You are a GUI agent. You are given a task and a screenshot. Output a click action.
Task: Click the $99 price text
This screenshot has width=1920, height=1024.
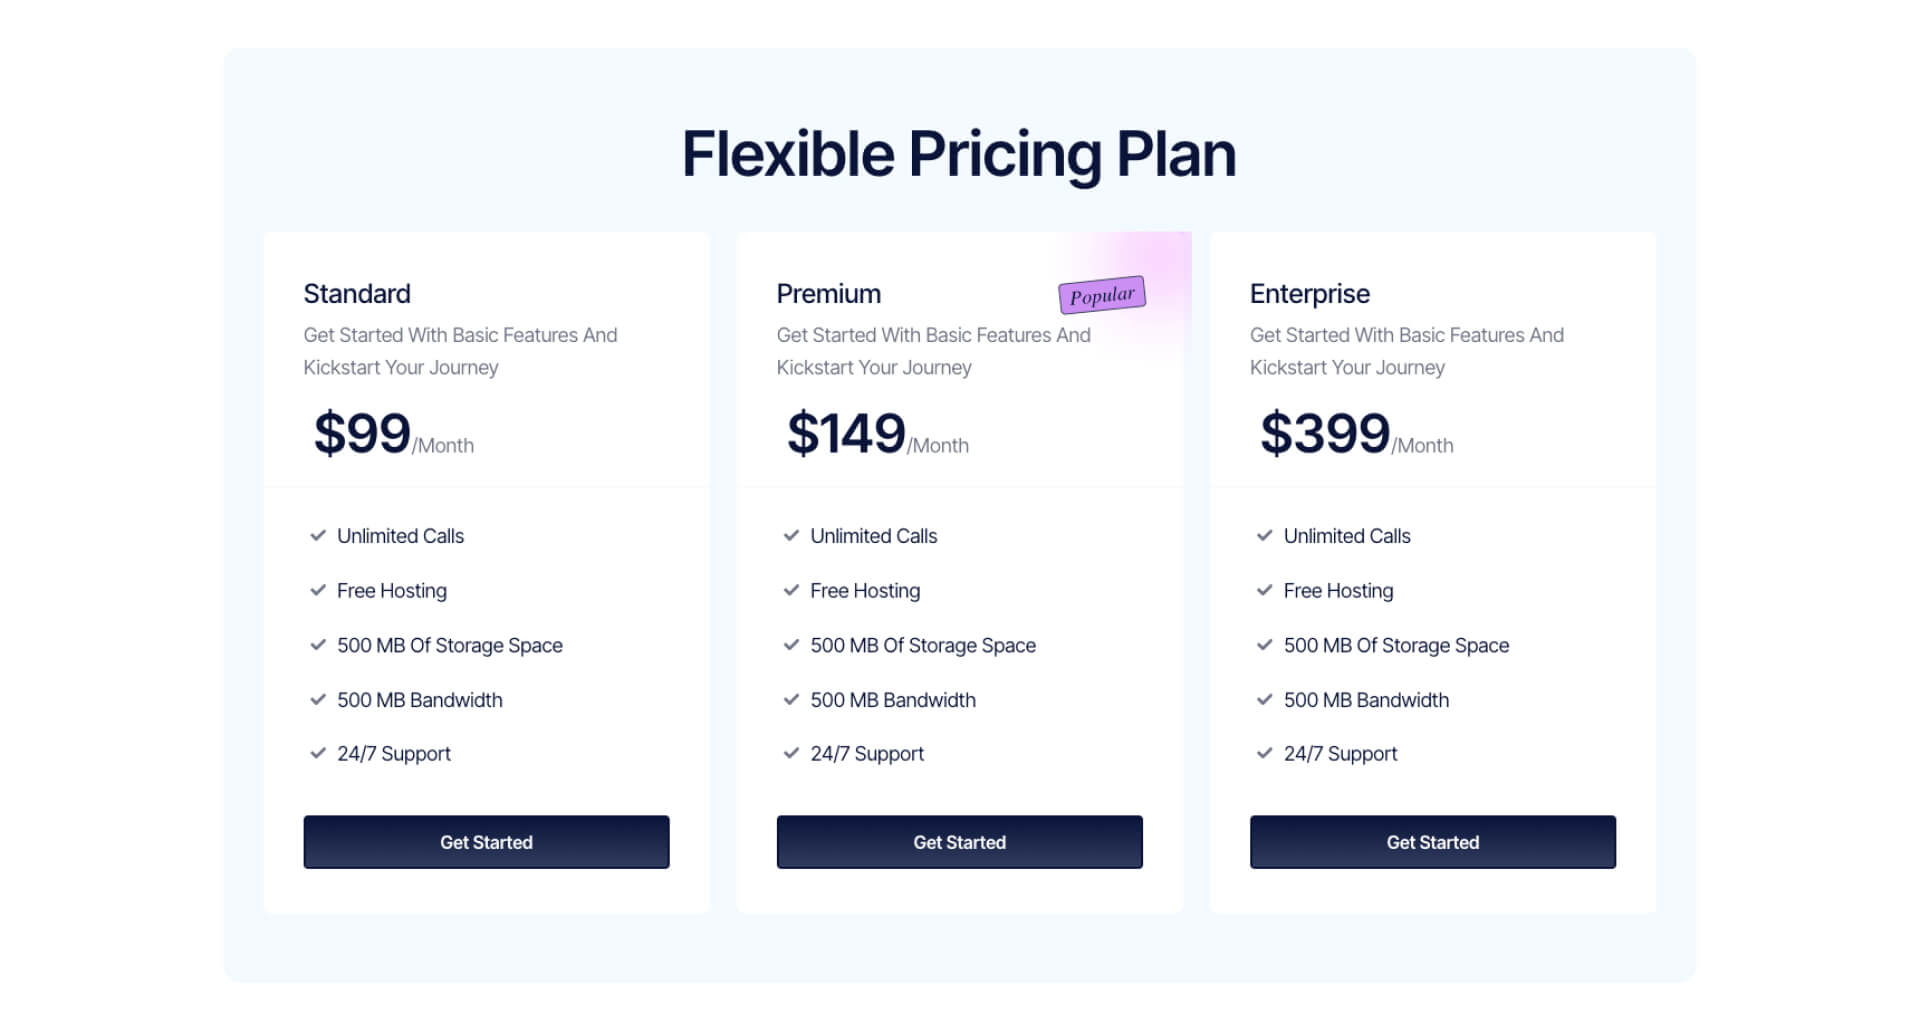362,433
